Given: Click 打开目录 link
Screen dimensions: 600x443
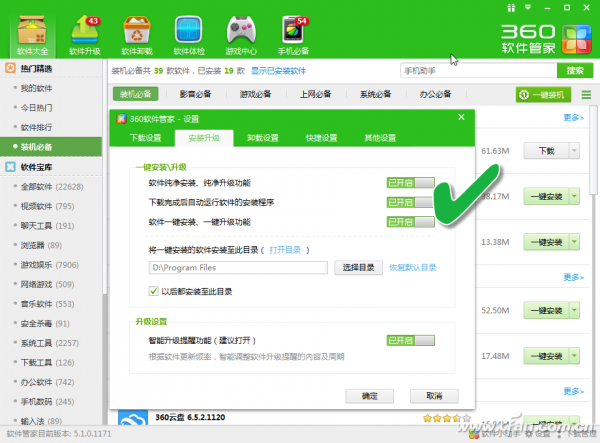Looking at the screenshot, I should pyautogui.click(x=285, y=250).
